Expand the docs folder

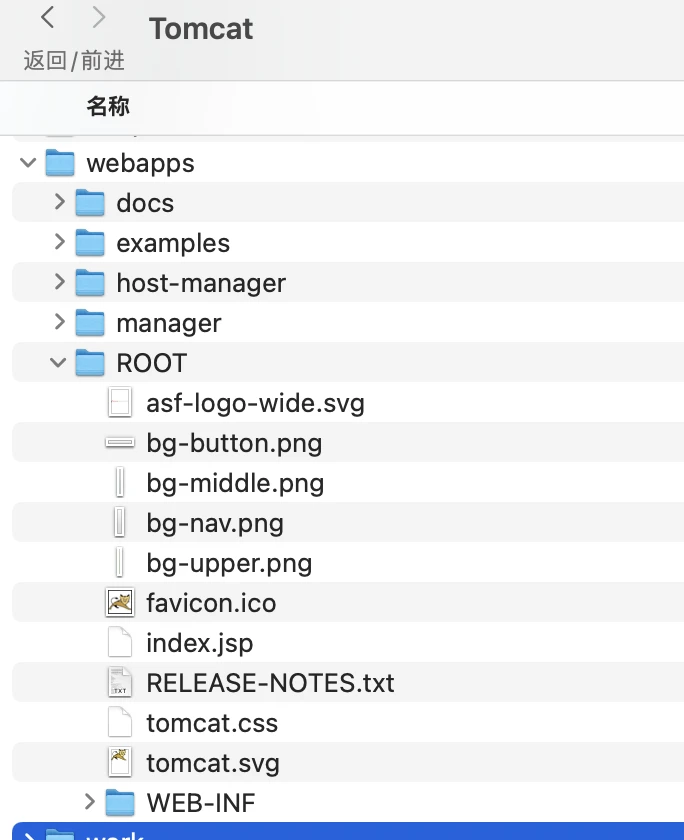click(x=59, y=202)
